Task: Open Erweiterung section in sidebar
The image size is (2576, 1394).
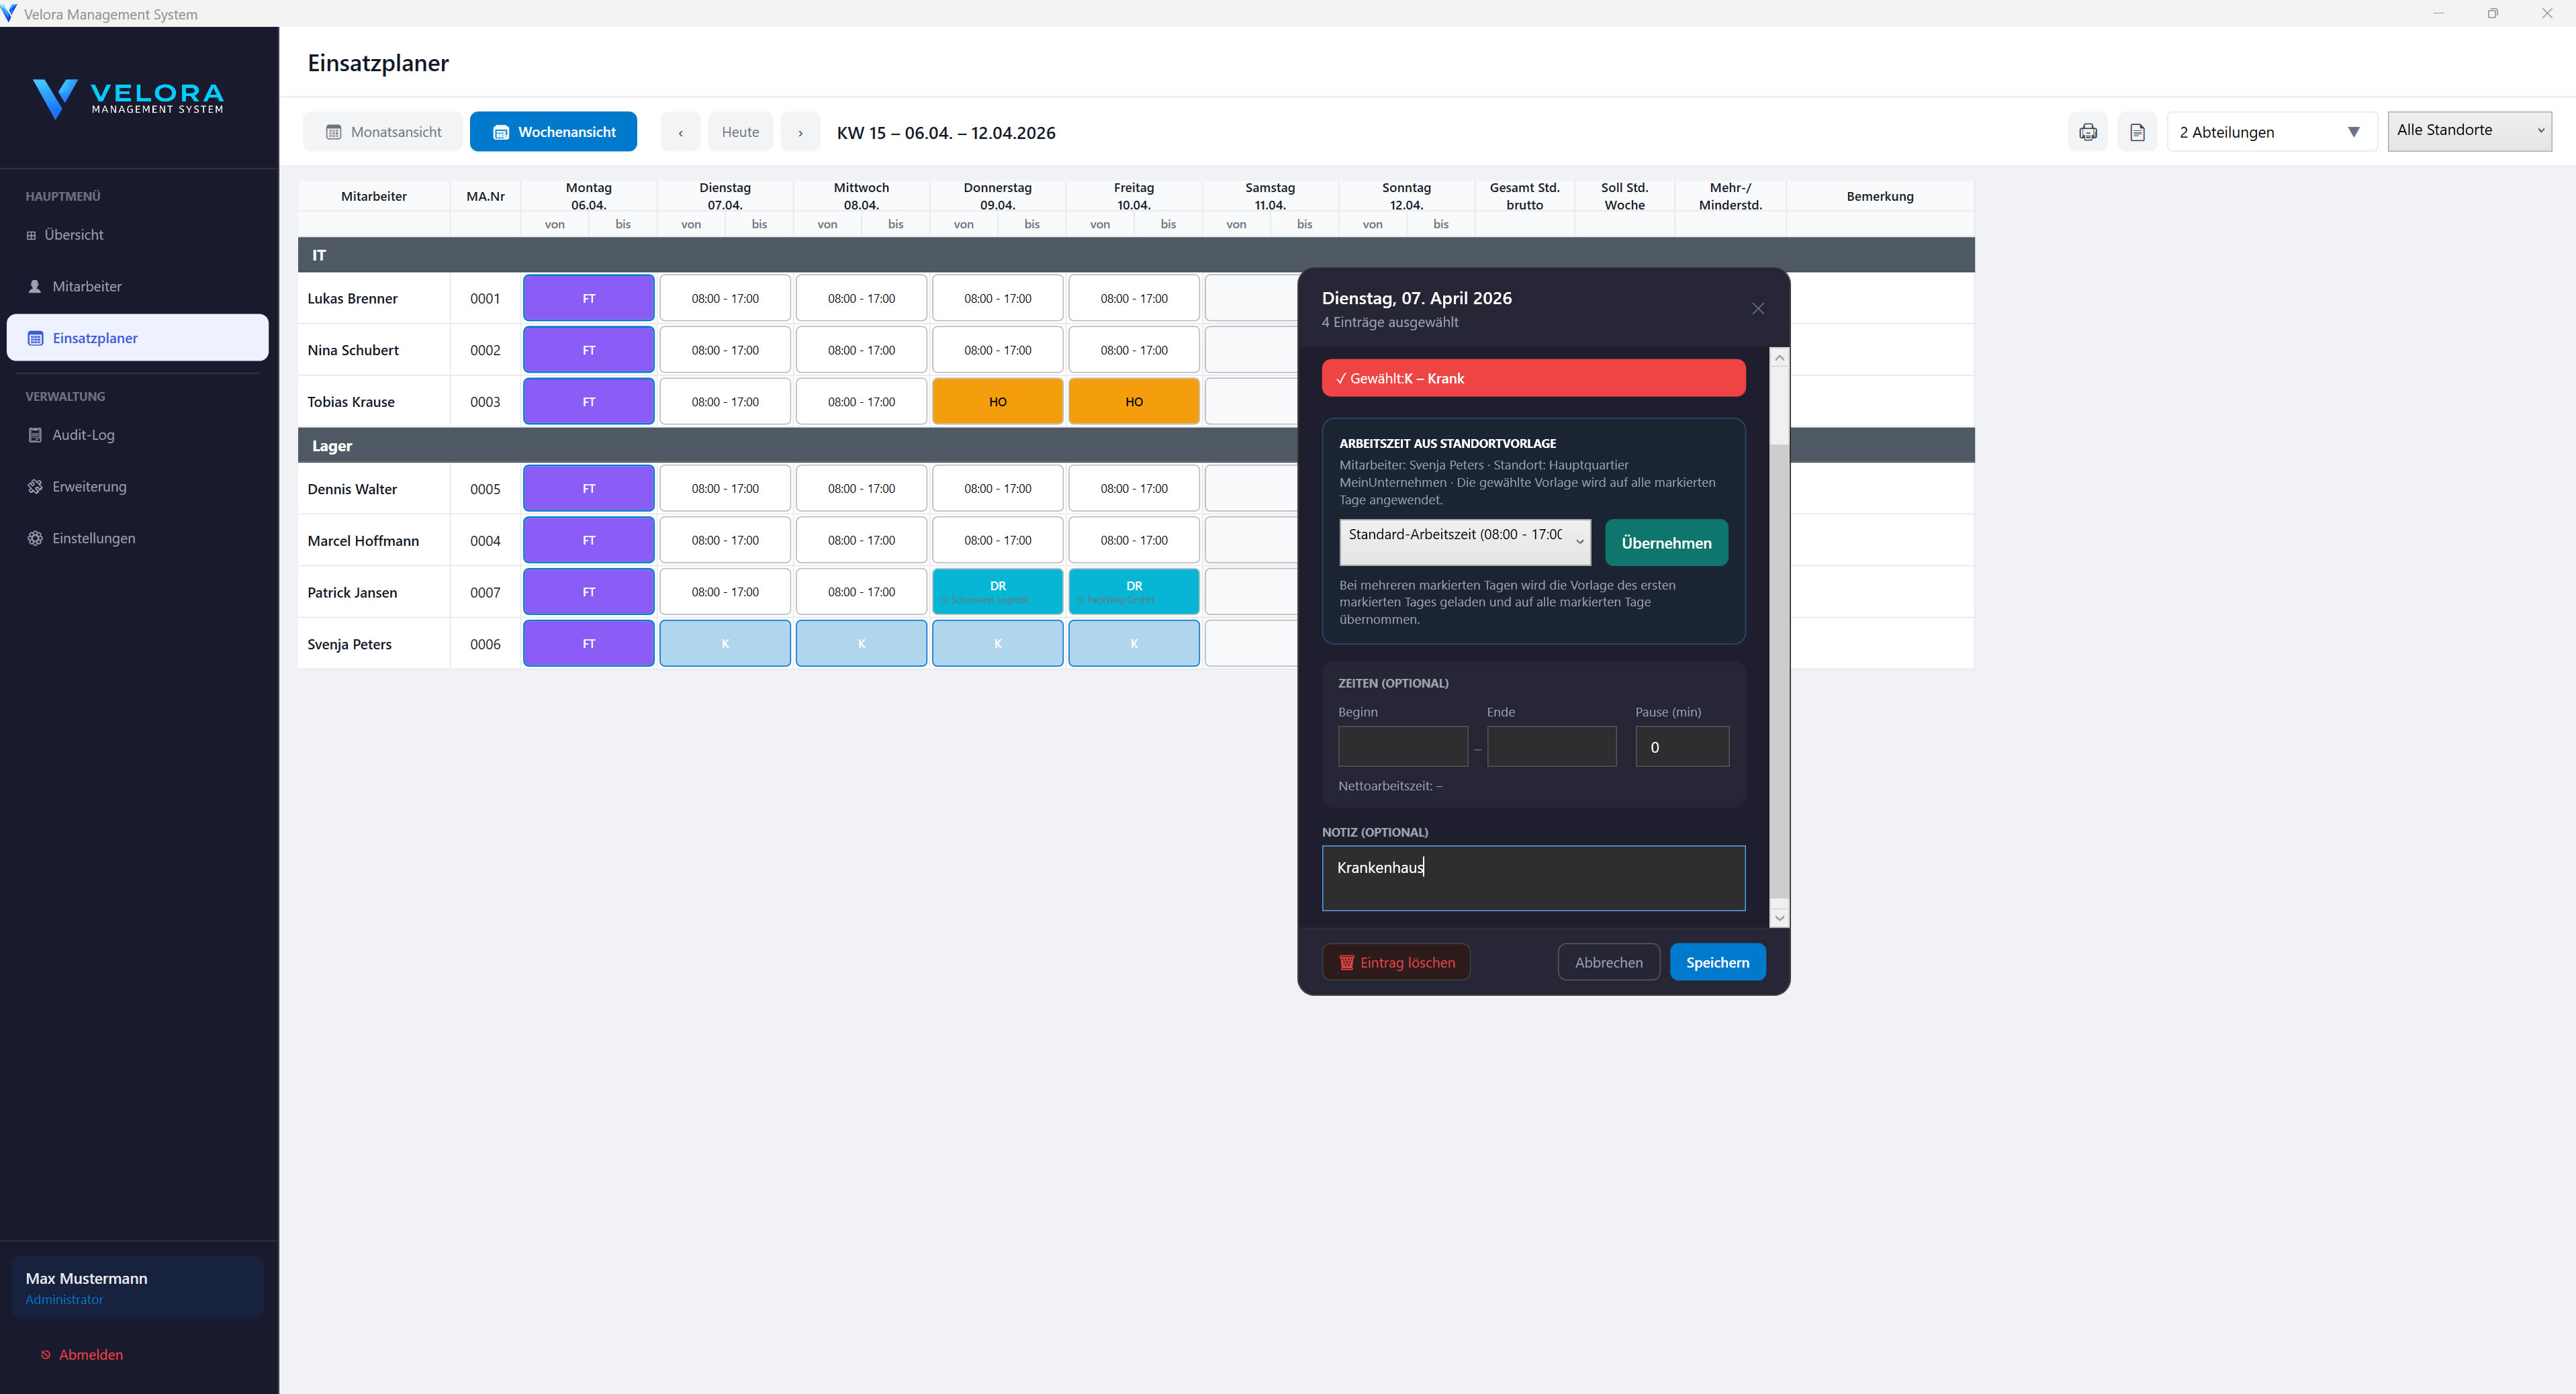Action: point(89,487)
